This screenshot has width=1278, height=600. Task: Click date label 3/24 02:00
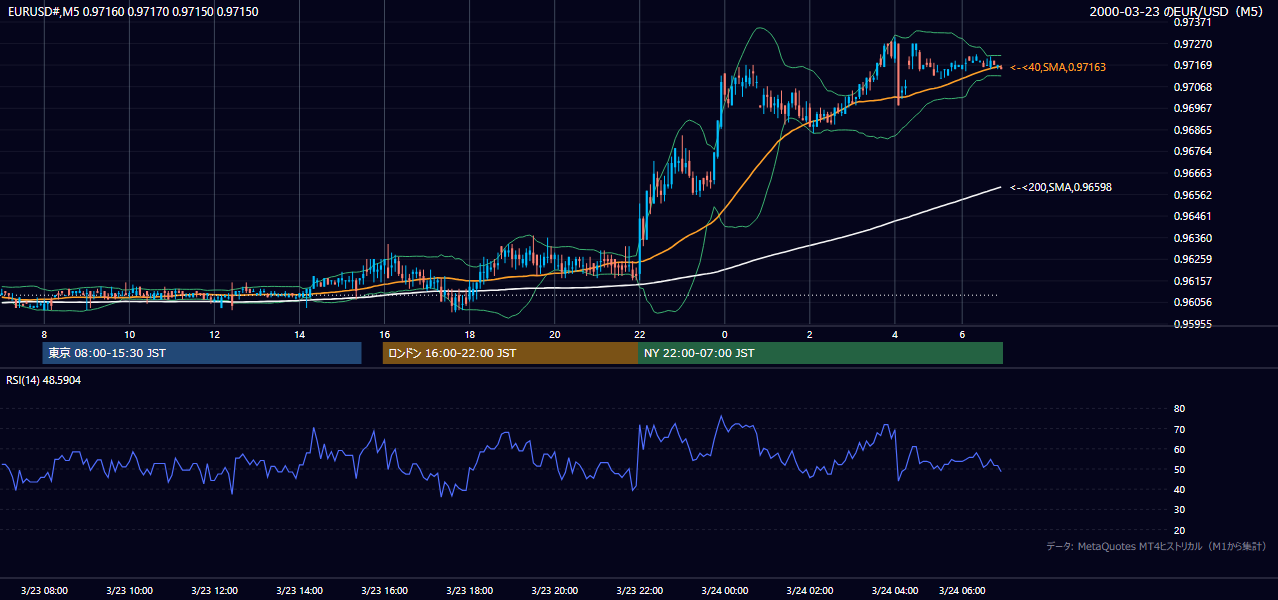point(810,591)
